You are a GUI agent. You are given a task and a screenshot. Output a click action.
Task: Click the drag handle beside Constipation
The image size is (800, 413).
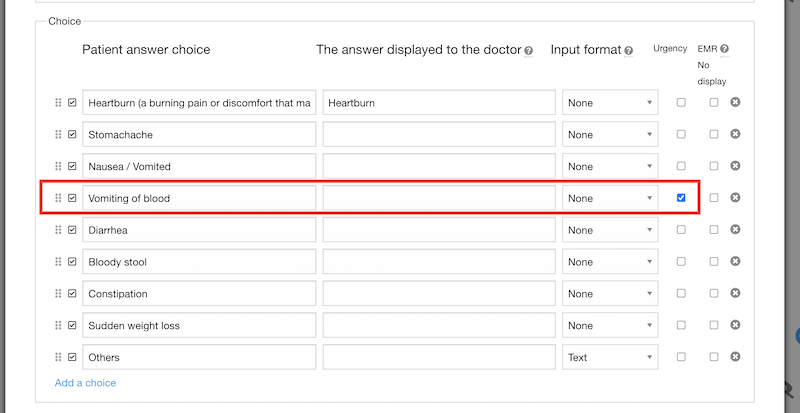[58, 293]
